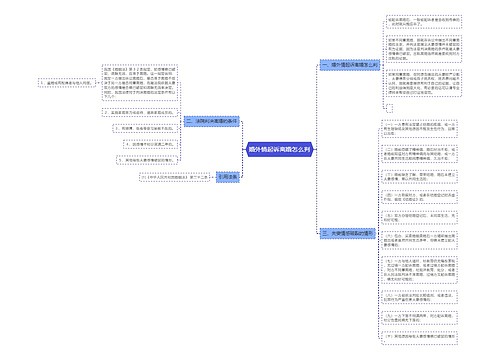The width and height of the screenshot is (500, 360).
Task: Select leaf node starting with 2、
Action: pos(140,113)
